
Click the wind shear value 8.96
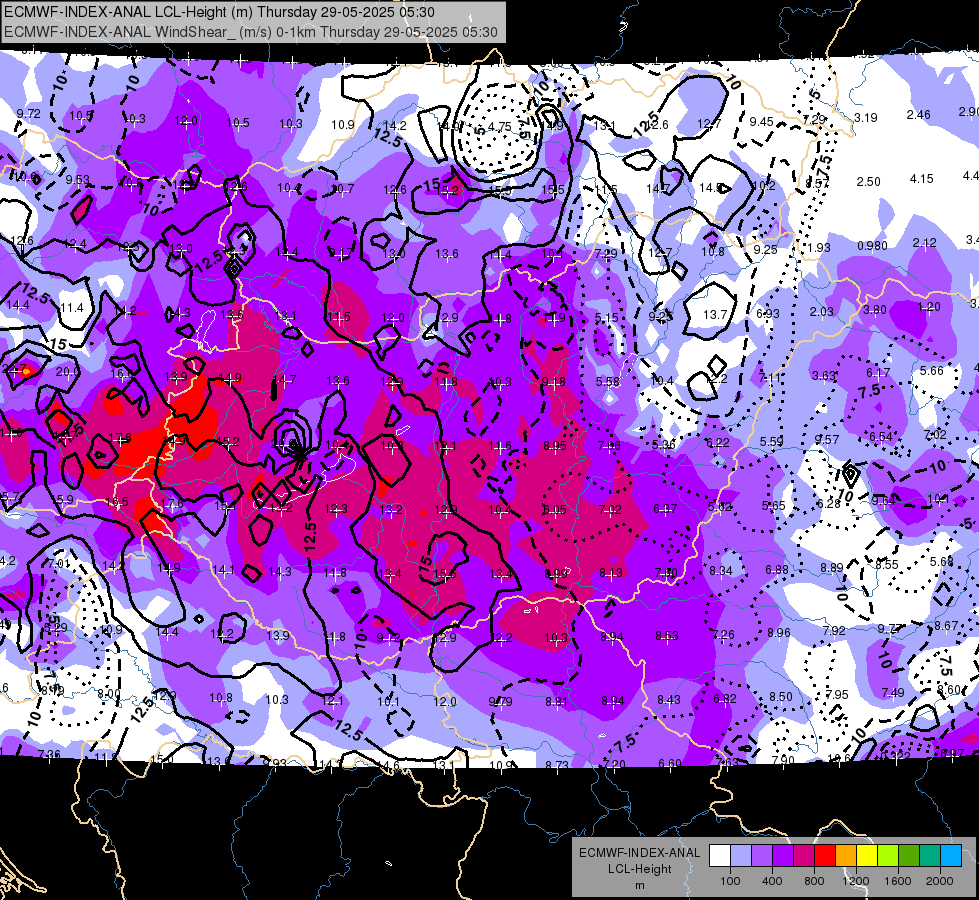pos(779,633)
